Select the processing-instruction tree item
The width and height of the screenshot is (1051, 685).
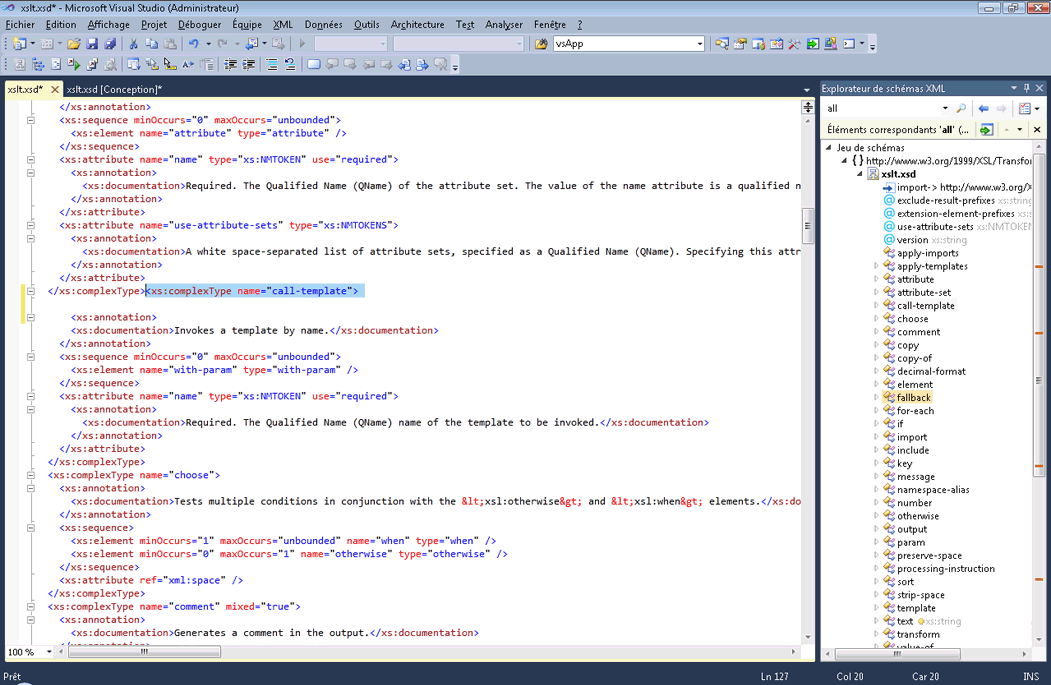click(x=946, y=568)
